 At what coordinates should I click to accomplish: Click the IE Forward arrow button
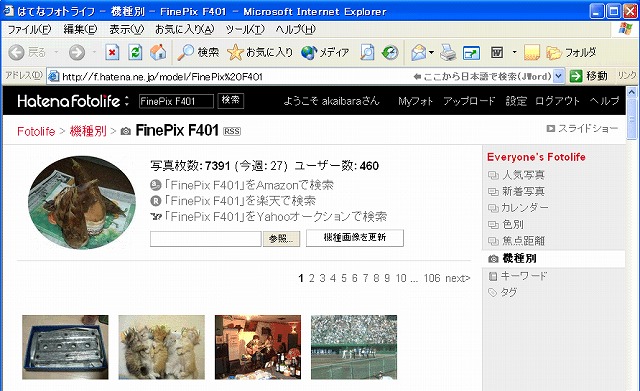pos(77,52)
